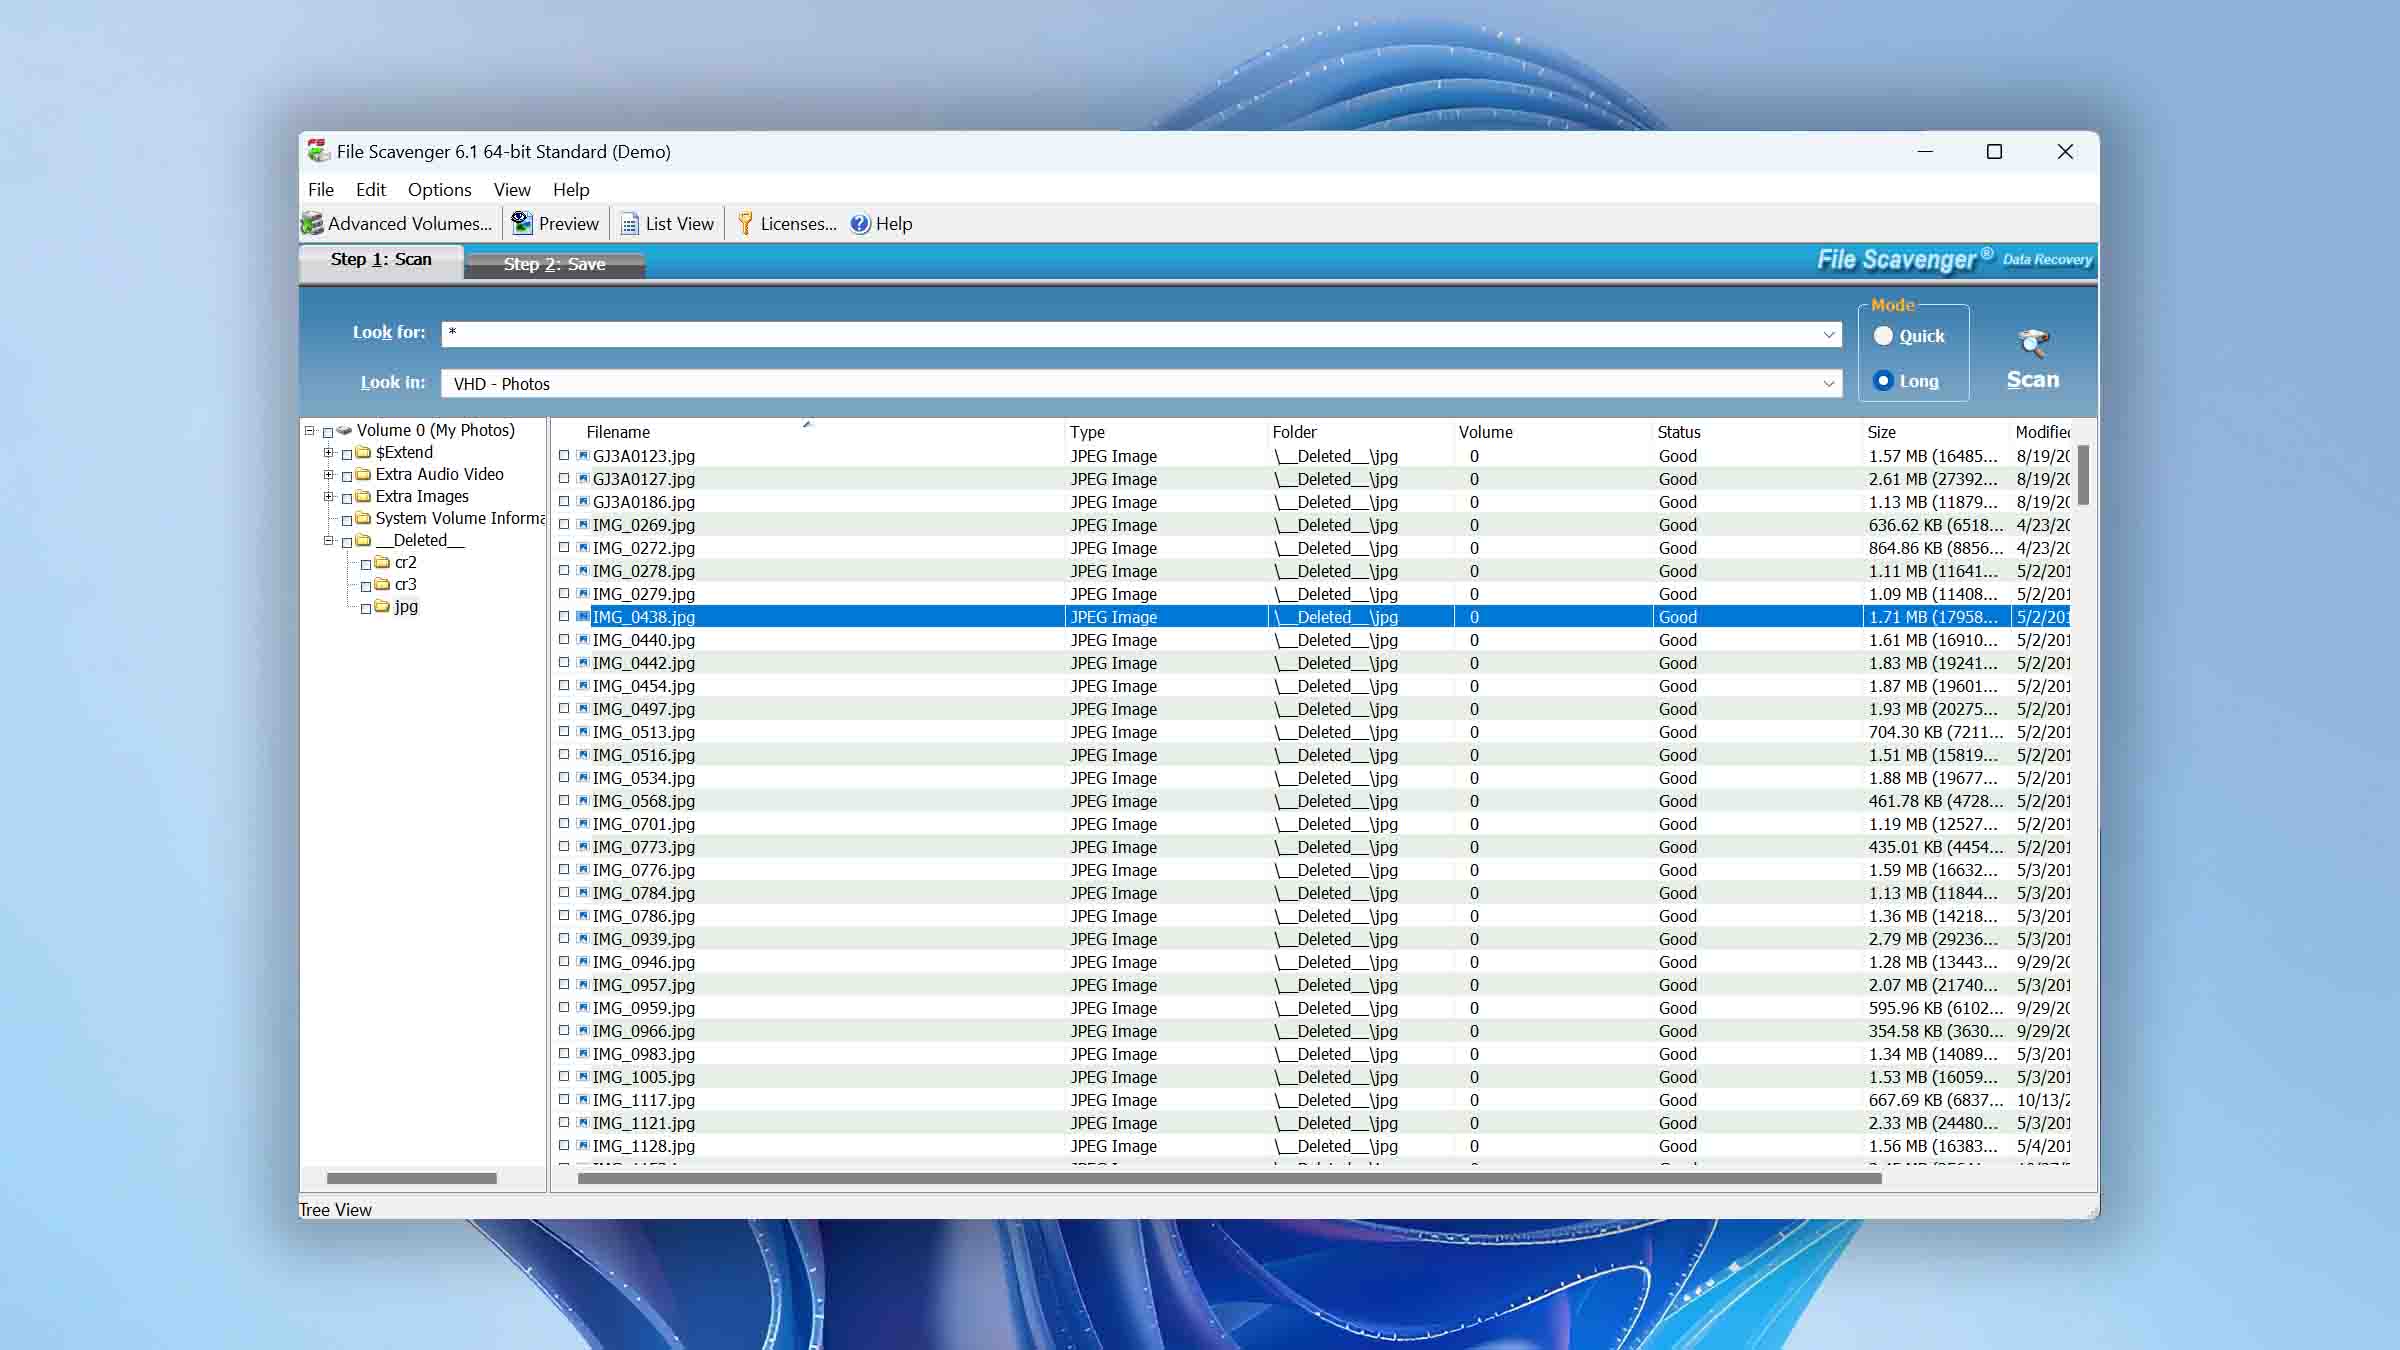
Task: Open the File menu
Action: pos(321,190)
